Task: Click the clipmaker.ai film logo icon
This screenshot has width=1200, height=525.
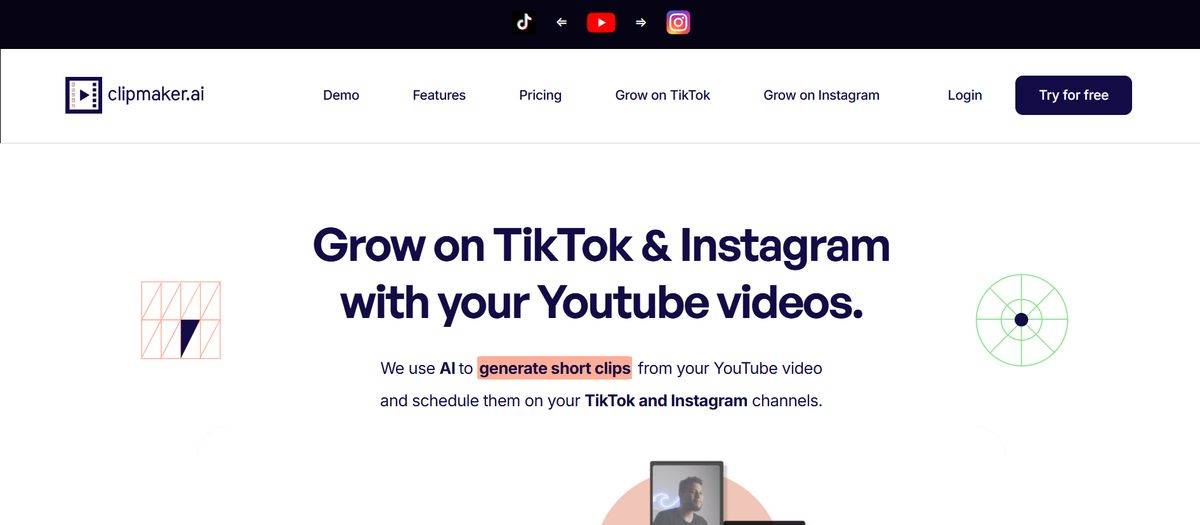Action: (83, 95)
